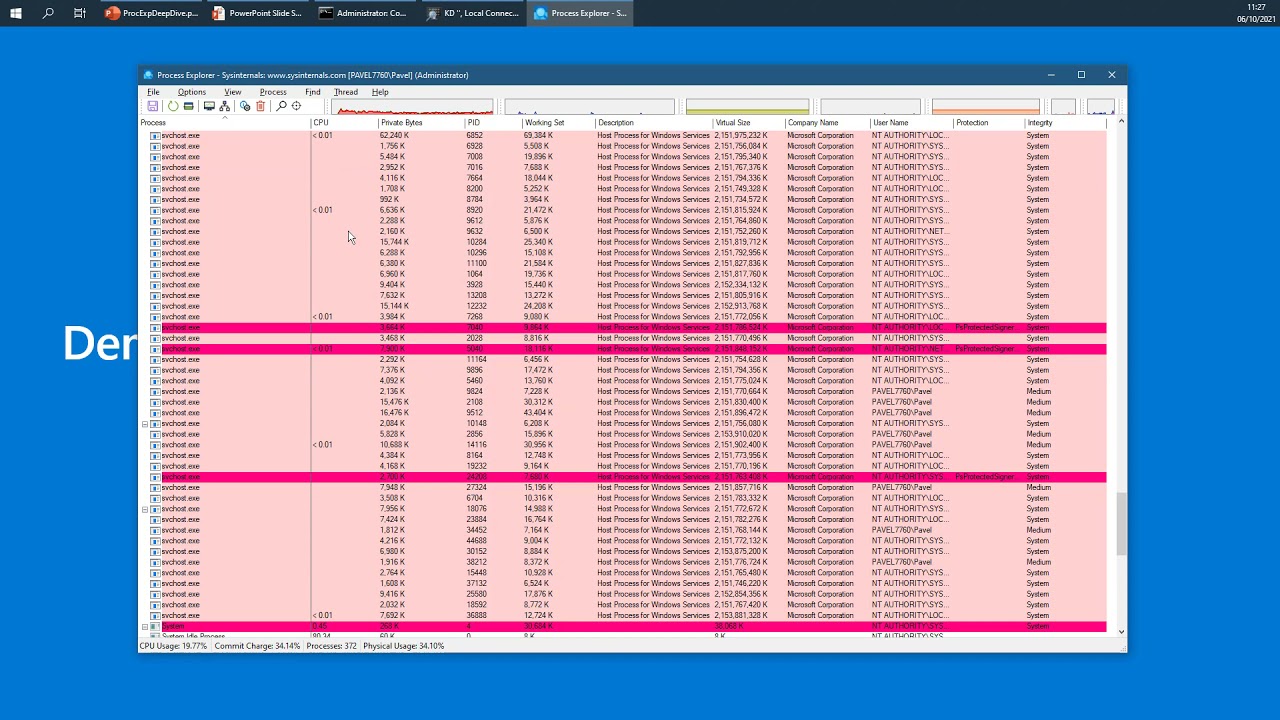
Task: Click the vertical scrollbar thumb
Action: (x=1121, y=524)
